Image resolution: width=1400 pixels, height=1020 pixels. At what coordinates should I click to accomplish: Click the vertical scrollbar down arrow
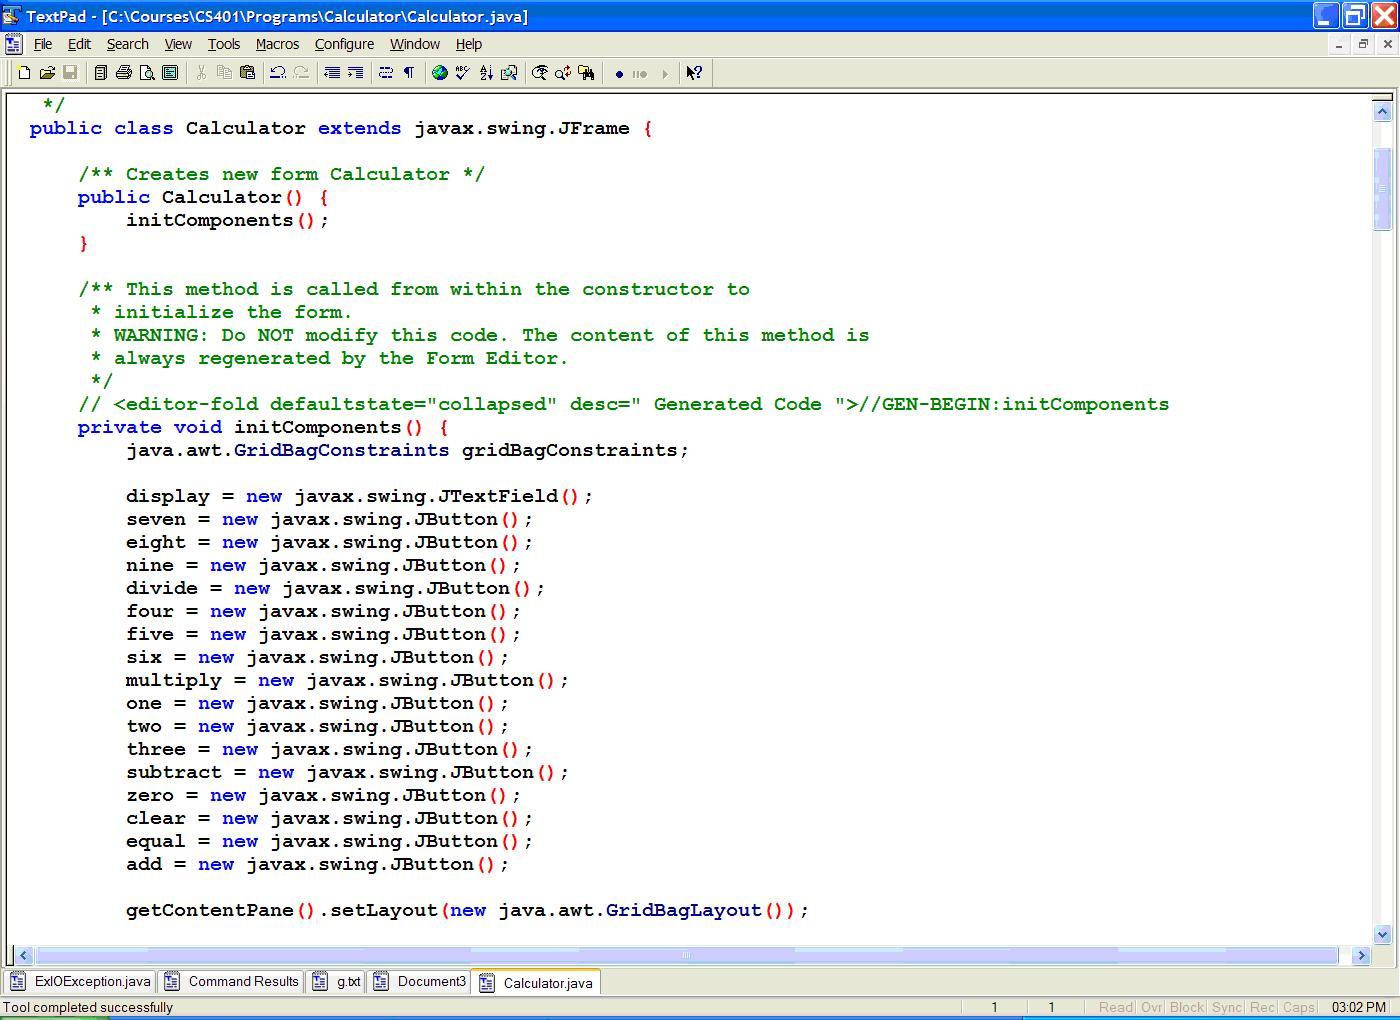click(x=1383, y=934)
